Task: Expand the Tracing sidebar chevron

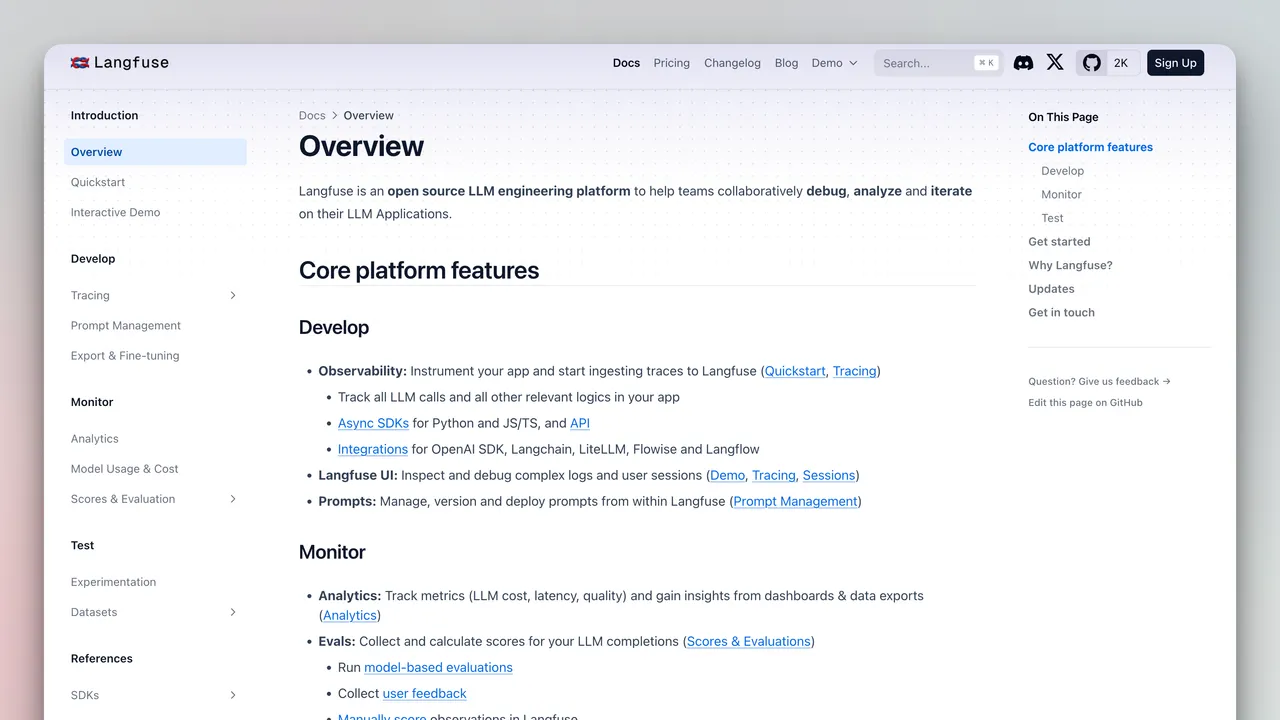Action: click(233, 296)
